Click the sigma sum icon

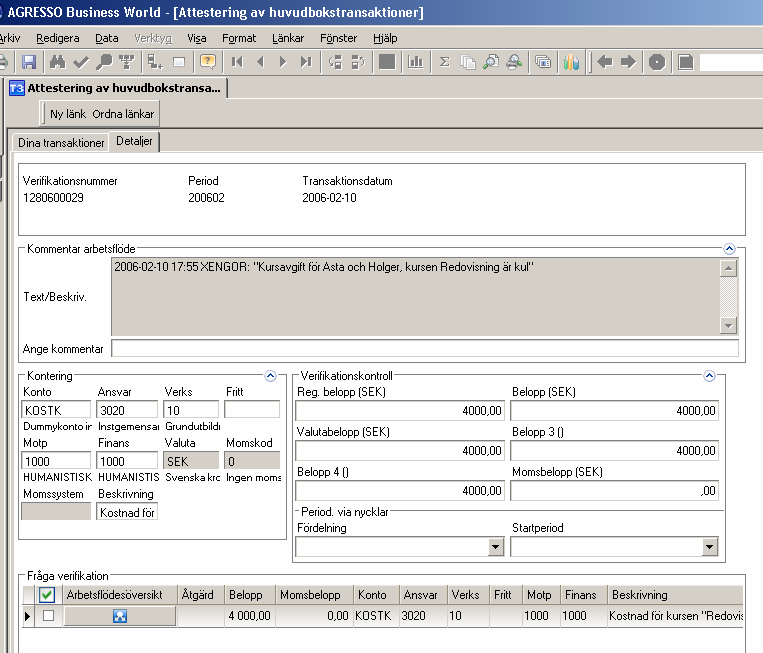(x=444, y=62)
